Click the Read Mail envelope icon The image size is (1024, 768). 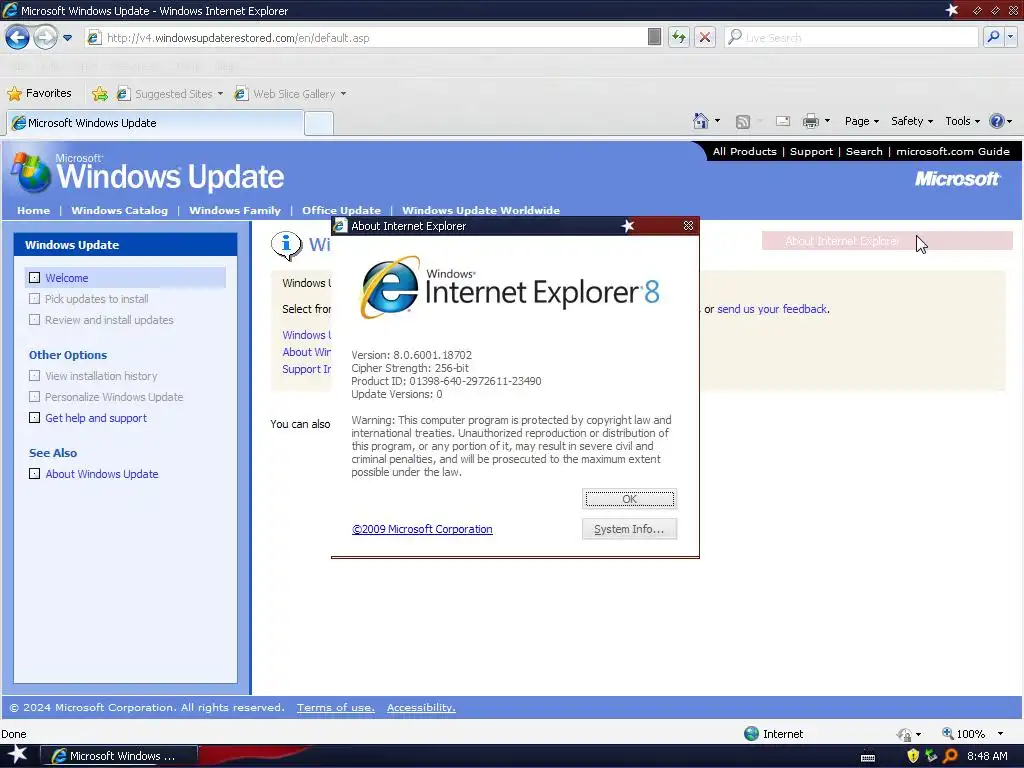click(x=782, y=121)
